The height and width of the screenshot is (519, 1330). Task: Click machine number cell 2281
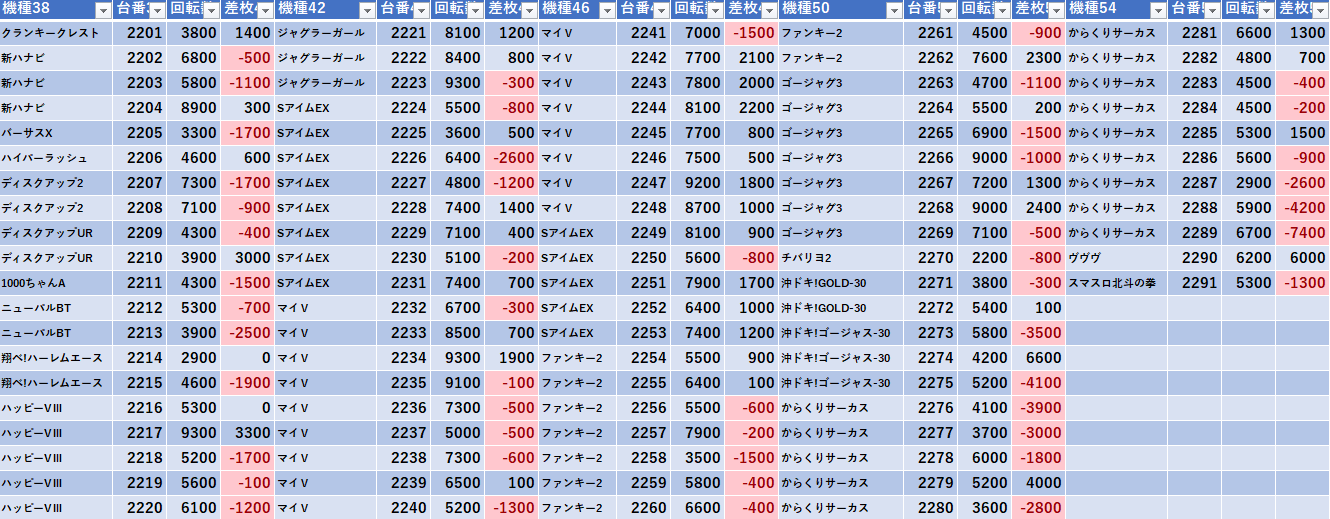[x=1195, y=33]
